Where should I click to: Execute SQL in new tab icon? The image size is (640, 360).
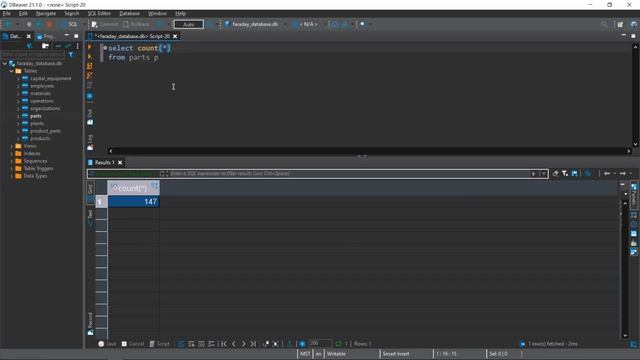click(x=90, y=56)
